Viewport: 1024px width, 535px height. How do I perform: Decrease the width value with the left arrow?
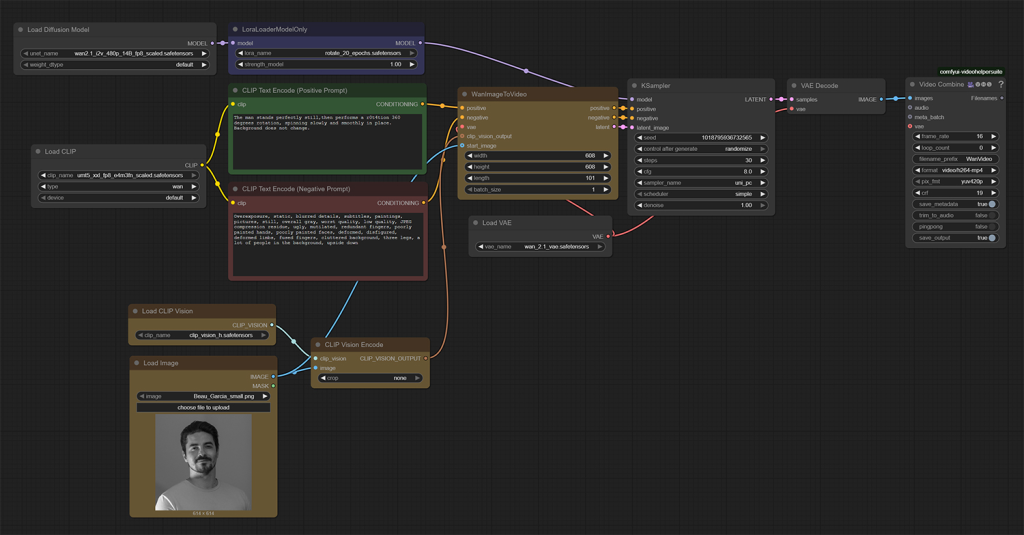coord(470,156)
